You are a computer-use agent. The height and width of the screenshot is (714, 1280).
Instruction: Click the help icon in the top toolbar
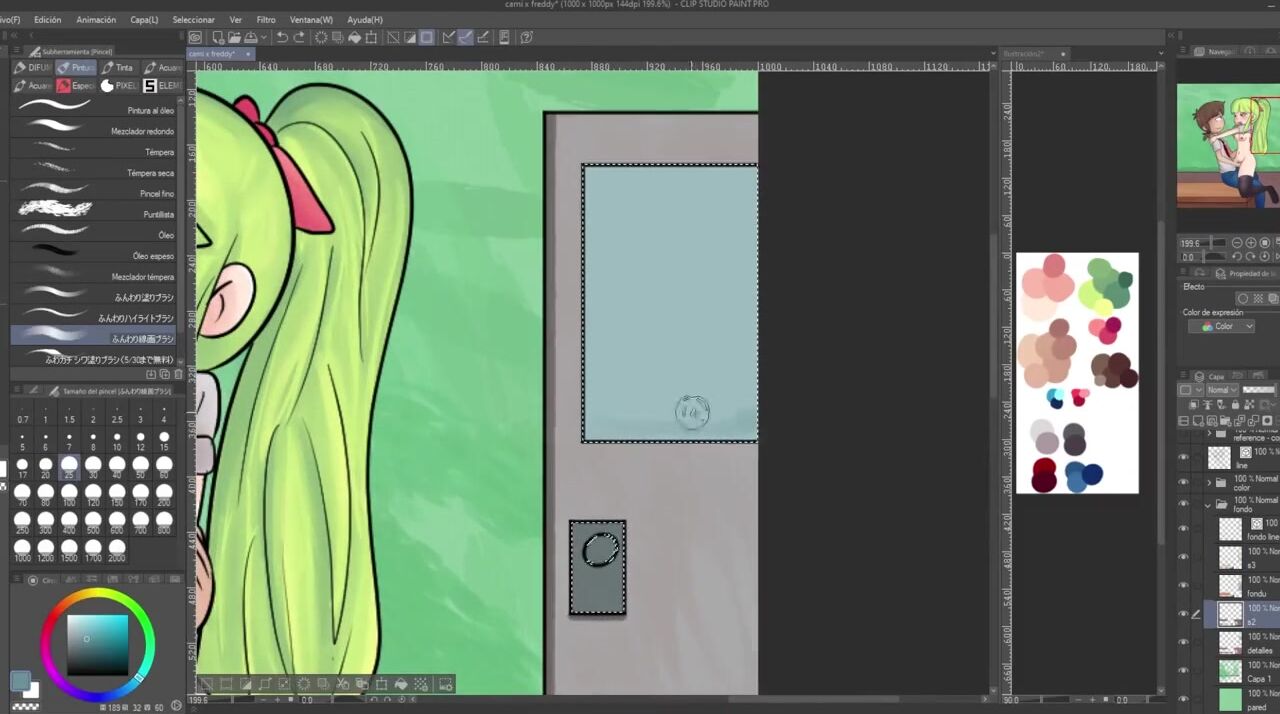(x=526, y=38)
